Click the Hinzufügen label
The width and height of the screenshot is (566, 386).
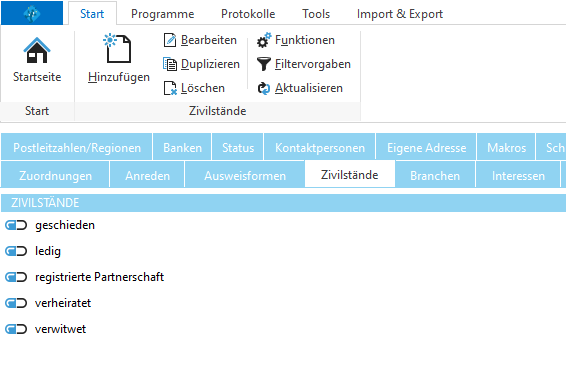coord(119,77)
